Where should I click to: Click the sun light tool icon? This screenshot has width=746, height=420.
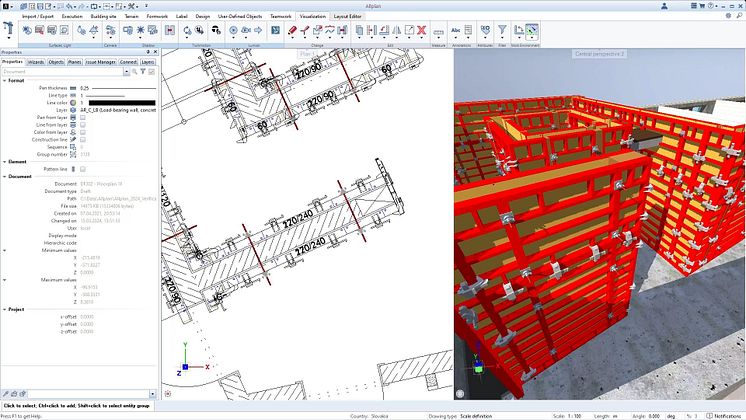[x=140, y=30]
